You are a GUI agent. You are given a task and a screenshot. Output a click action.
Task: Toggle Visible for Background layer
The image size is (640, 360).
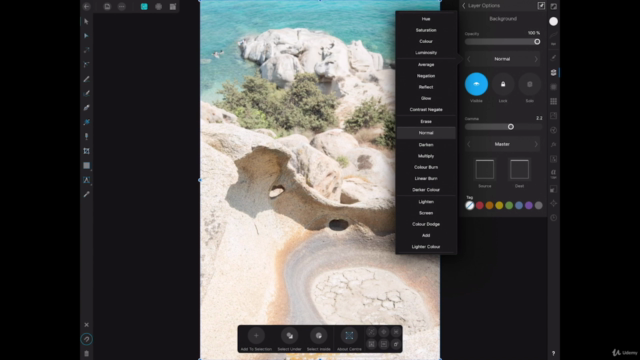(x=476, y=84)
